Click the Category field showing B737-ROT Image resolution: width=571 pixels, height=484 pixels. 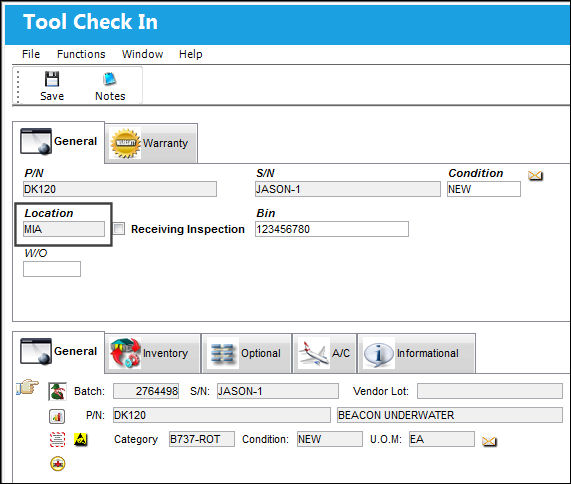202,439
